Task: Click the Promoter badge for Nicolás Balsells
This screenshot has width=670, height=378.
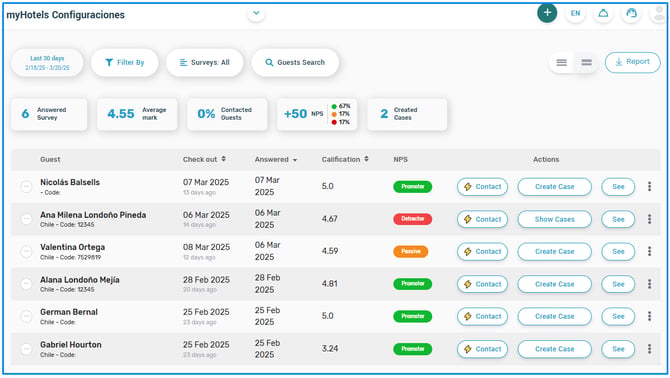Action: pyautogui.click(x=412, y=187)
